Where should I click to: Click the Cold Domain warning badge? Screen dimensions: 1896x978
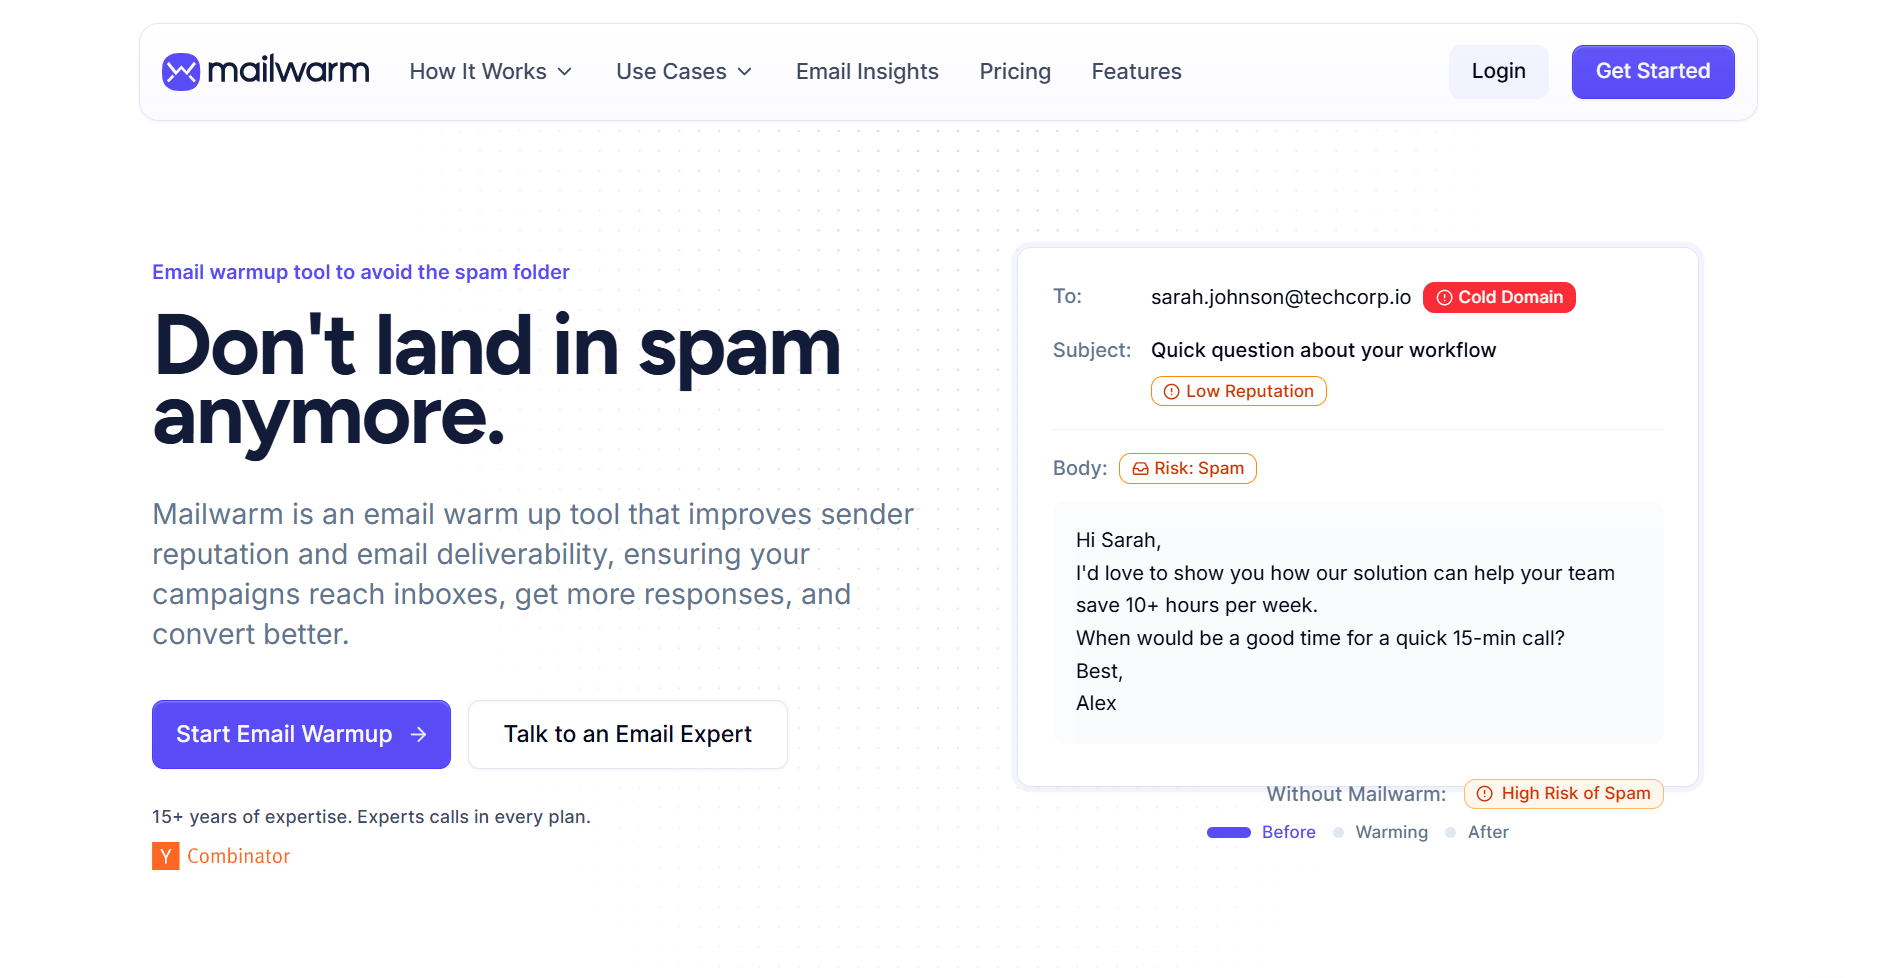1499,297
